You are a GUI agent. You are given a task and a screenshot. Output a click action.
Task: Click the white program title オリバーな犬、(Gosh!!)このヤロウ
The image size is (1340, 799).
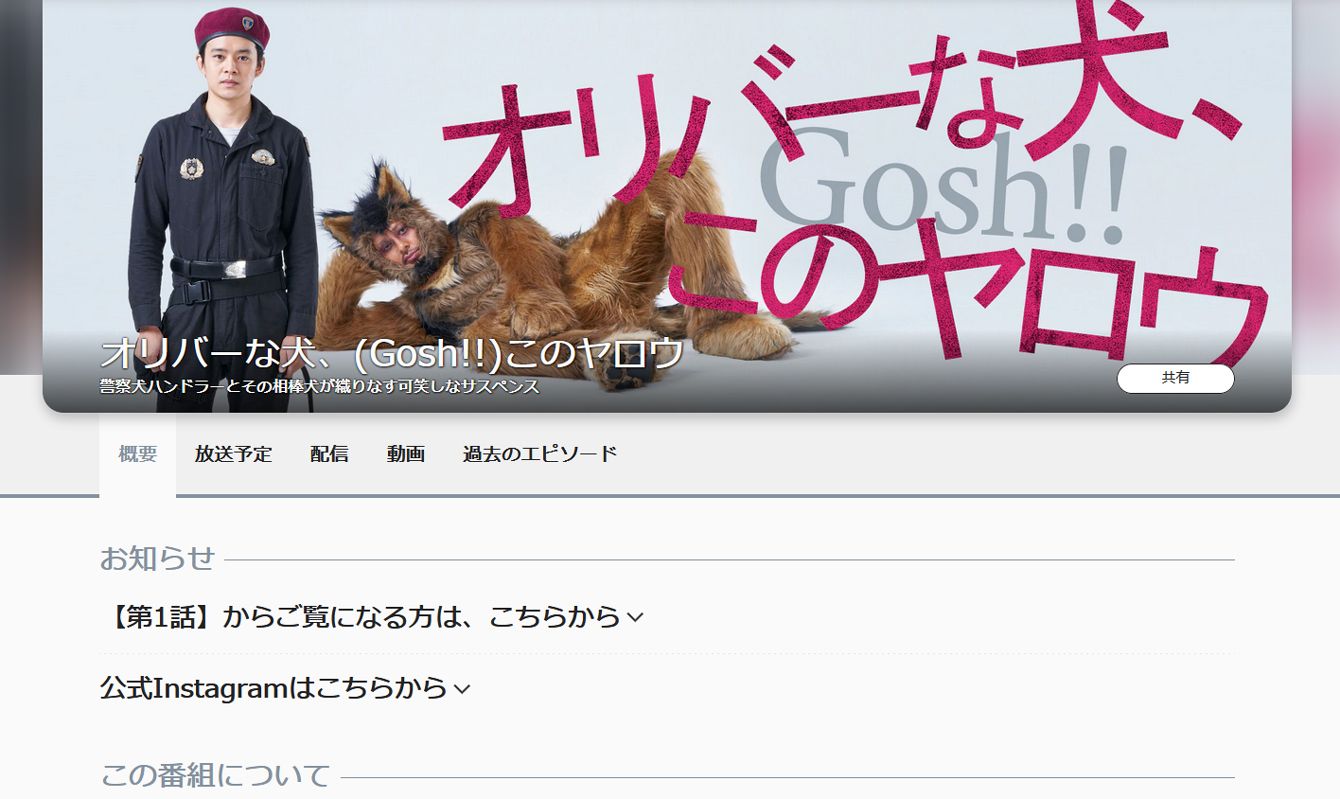392,353
